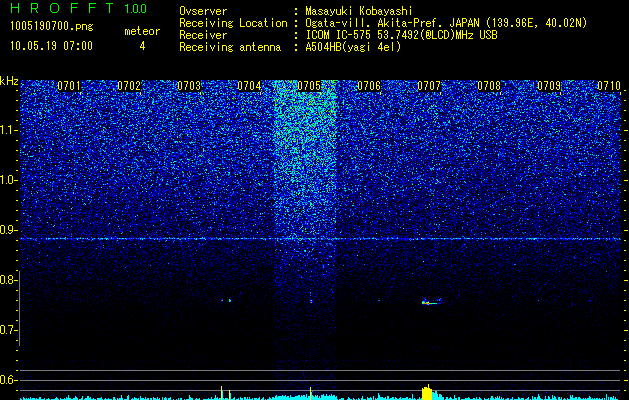The width and height of the screenshot is (629, 400).
Task: Click the meteor echo dot pair before 0704
Action: (x=226, y=300)
